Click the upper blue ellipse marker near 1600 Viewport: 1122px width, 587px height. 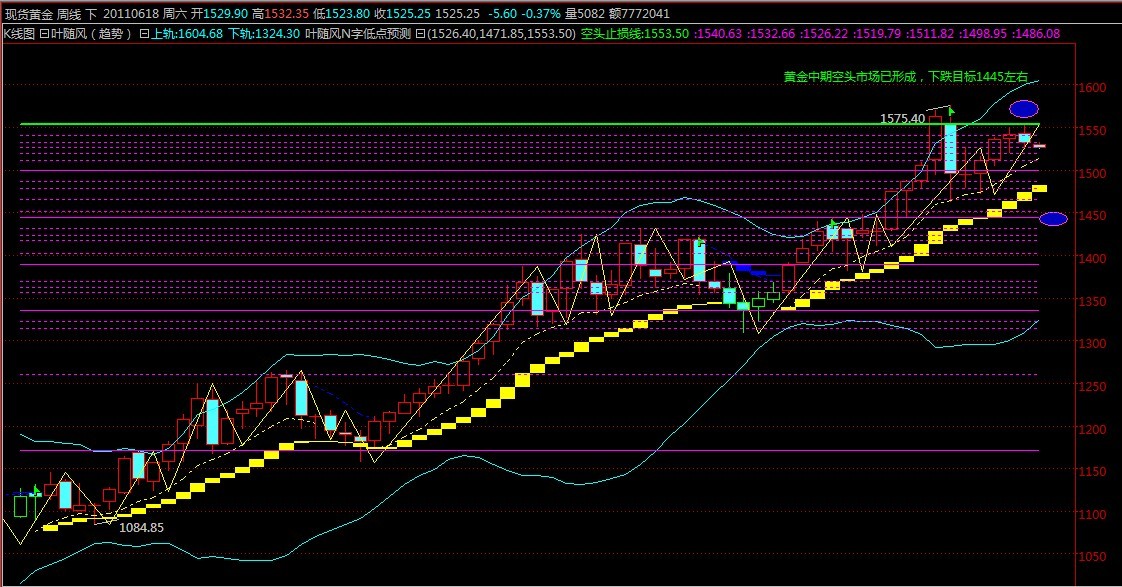click(1023, 108)
